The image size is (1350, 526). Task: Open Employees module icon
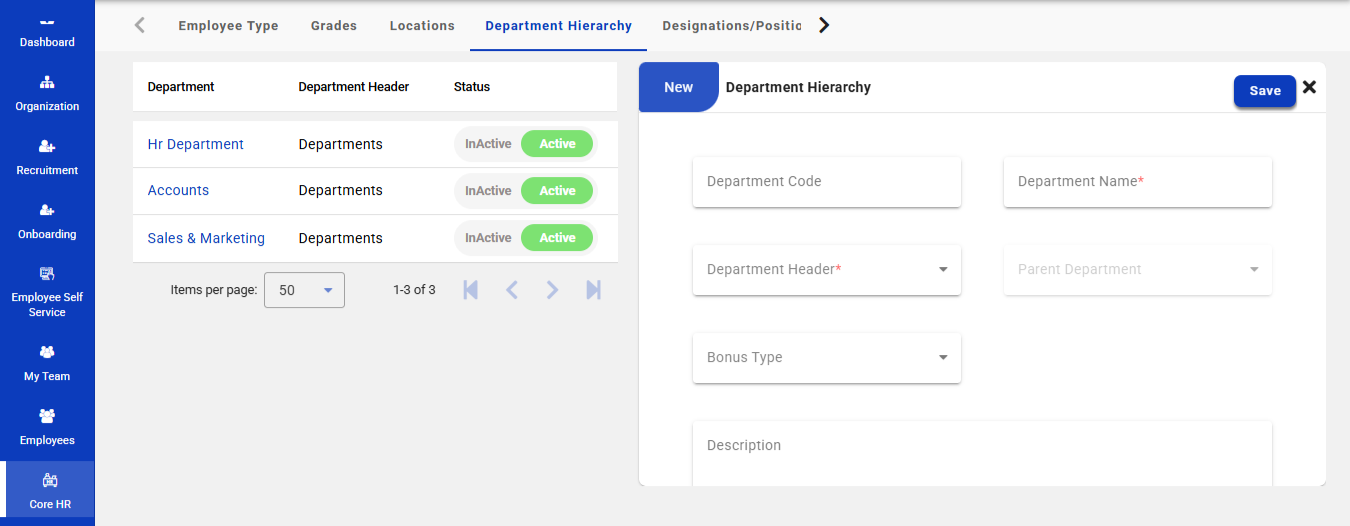coord(47,417)
